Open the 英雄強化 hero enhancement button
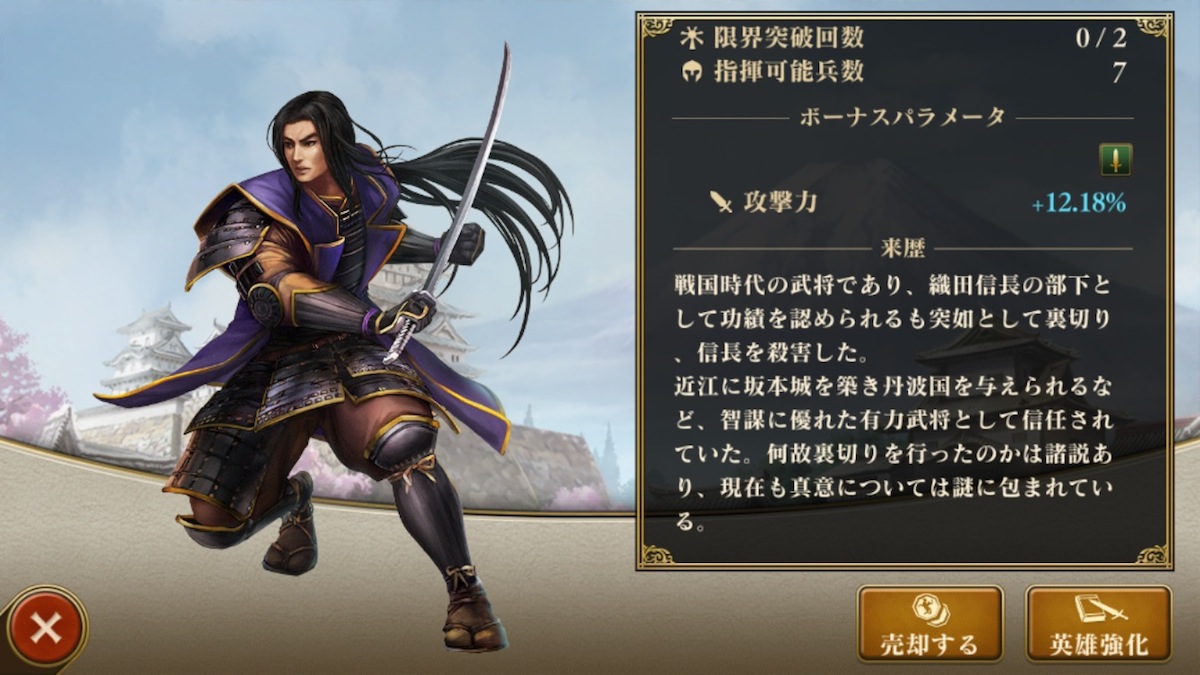The height and width of the screenshot is (675, 1200). coord(1098,624)
